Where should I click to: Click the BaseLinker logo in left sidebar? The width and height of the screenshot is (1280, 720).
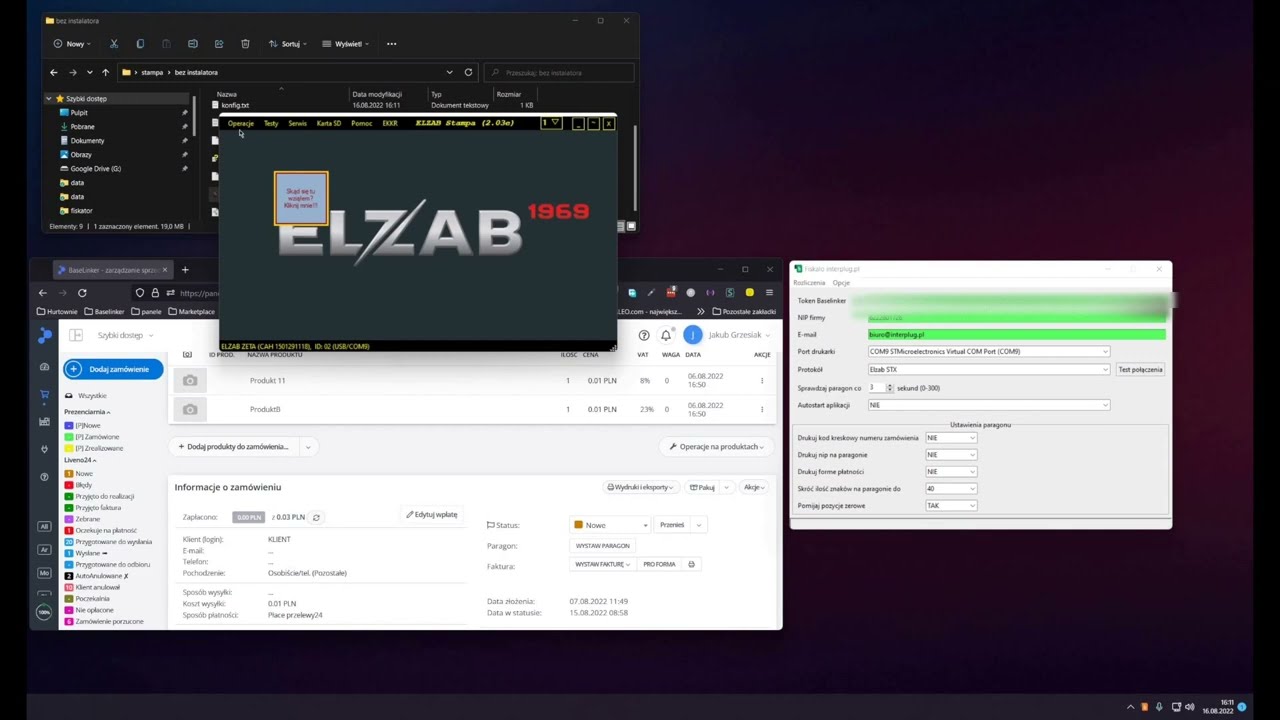click(x=44, y=337)
